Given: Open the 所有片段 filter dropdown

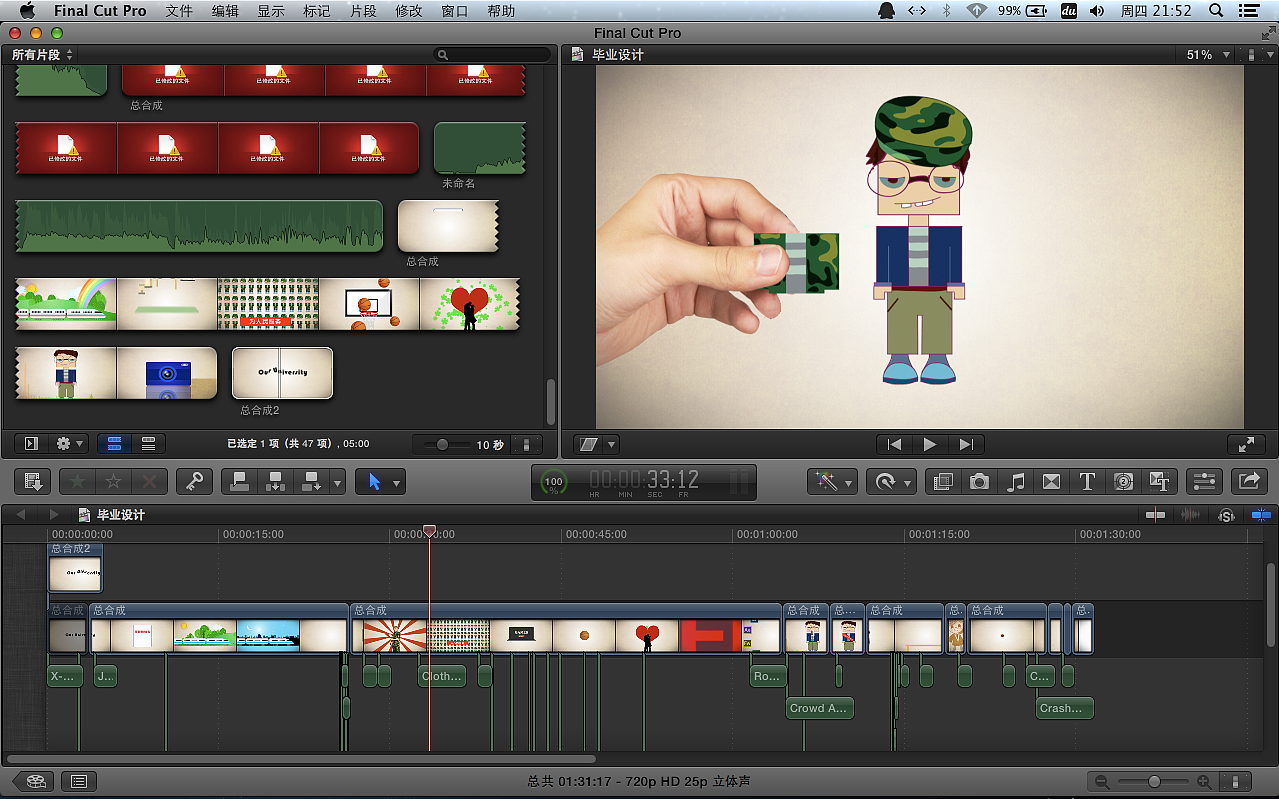Looking at the screenshot, I should click(x=42, y=55).
